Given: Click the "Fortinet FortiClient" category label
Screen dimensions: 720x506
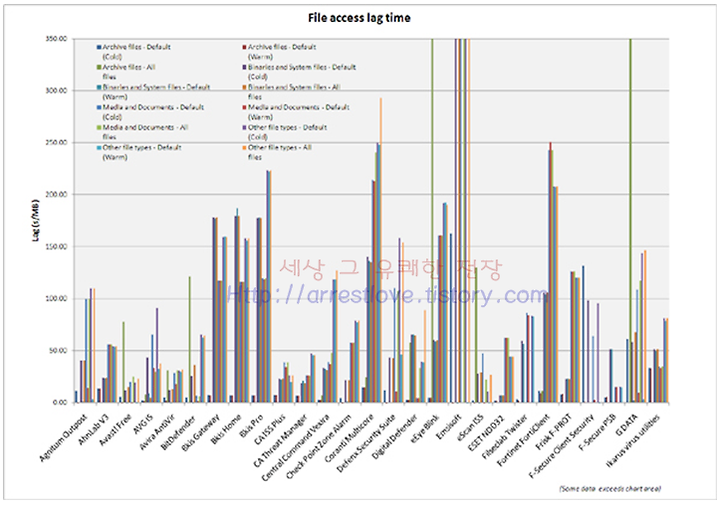Looking at the screenshot, I should click(525, 440).
